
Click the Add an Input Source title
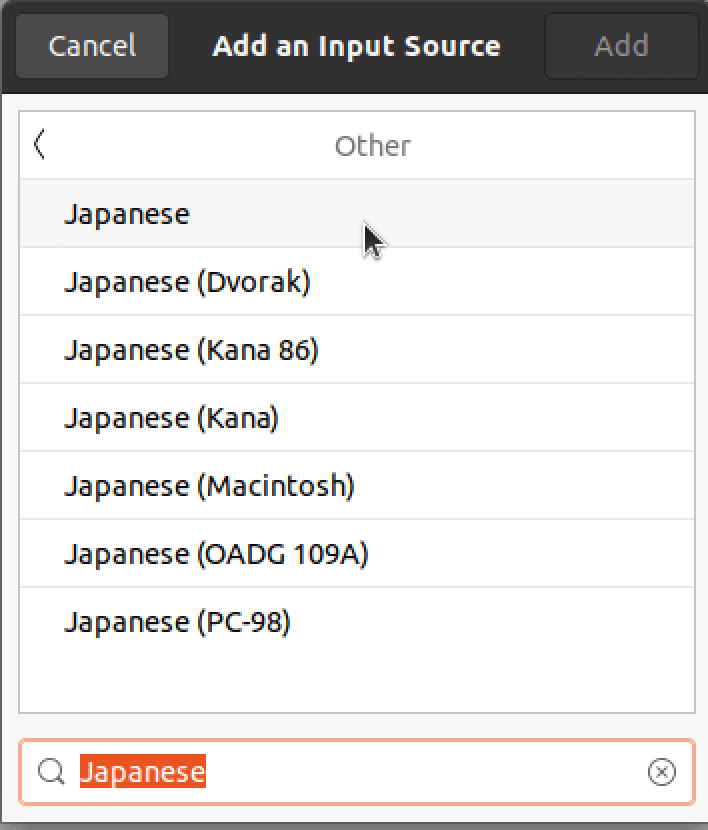(x=356, y=46)
